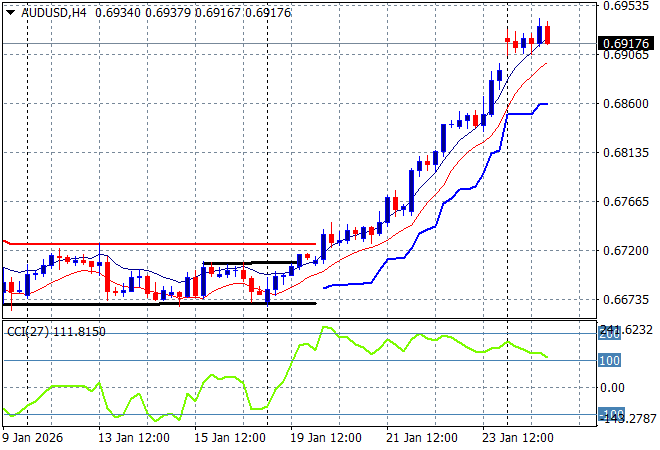This screenshot has width=660, height=450.
Task: Click the 0.69535 top price label
Action: [x=626, y=6]
